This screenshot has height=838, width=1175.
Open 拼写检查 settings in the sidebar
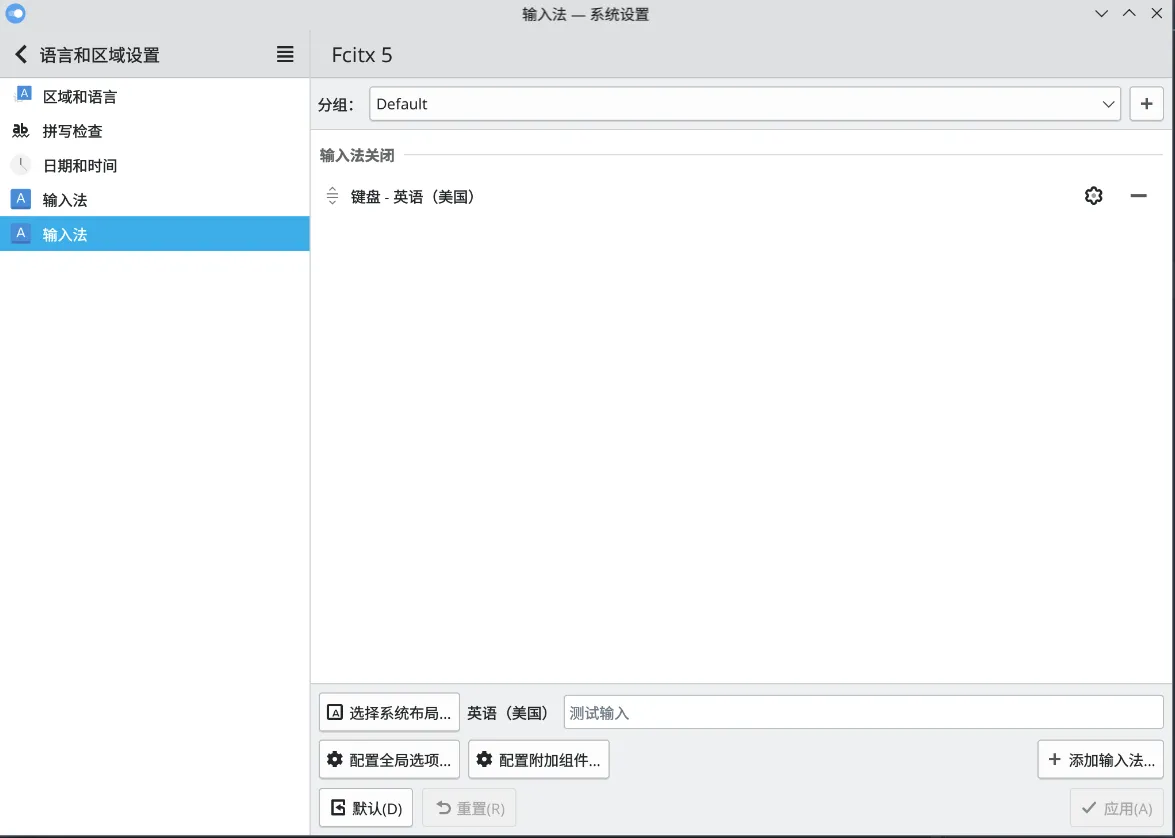(72, 131)
